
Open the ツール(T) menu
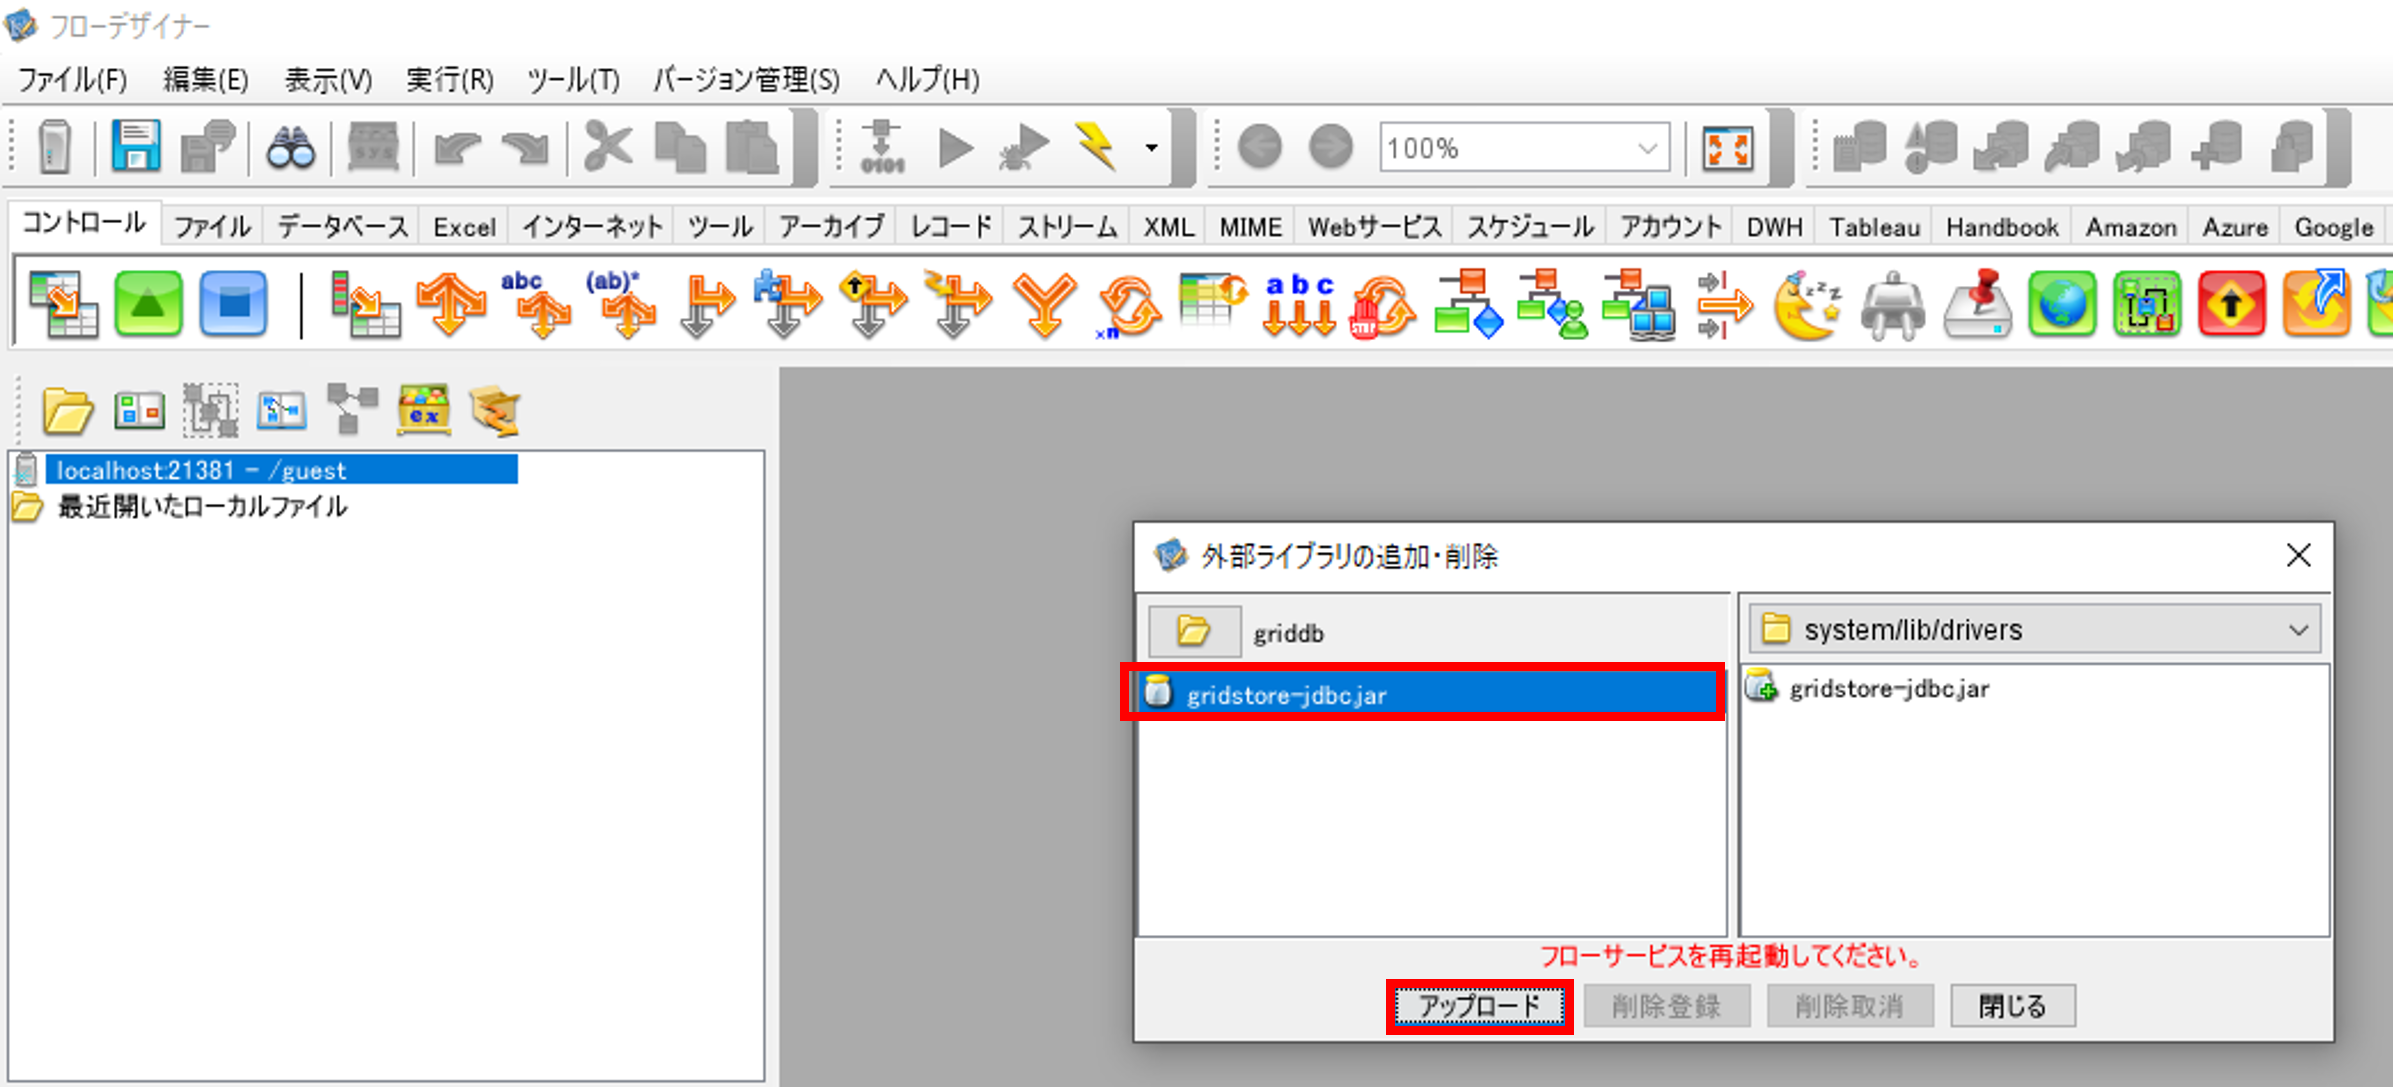573,80
